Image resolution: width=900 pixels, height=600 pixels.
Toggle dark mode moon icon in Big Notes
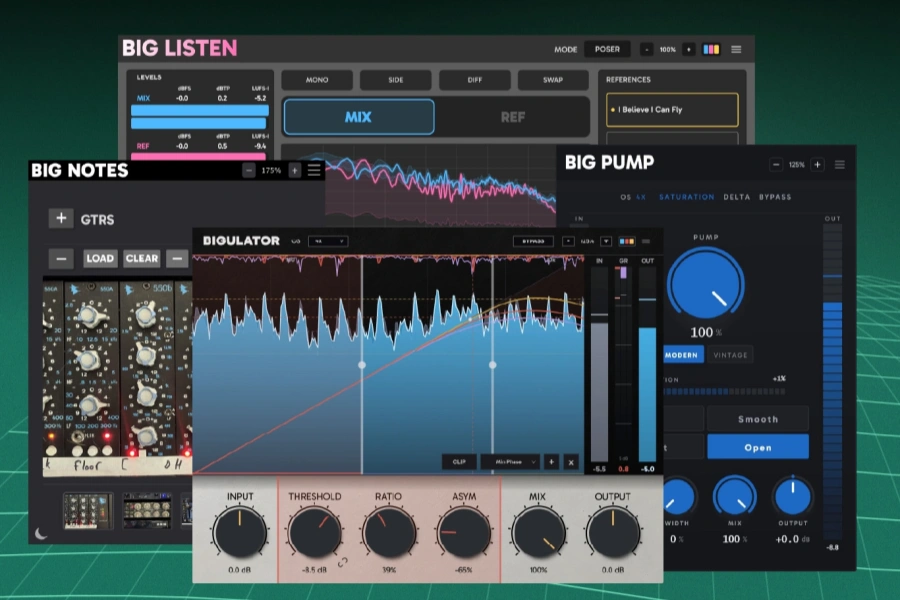tap(41, 534)
